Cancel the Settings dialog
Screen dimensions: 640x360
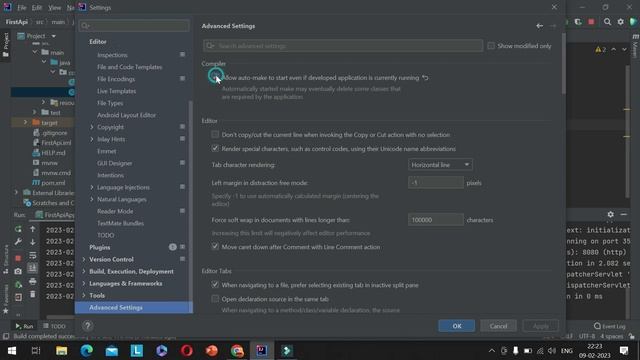coord(498,326)
